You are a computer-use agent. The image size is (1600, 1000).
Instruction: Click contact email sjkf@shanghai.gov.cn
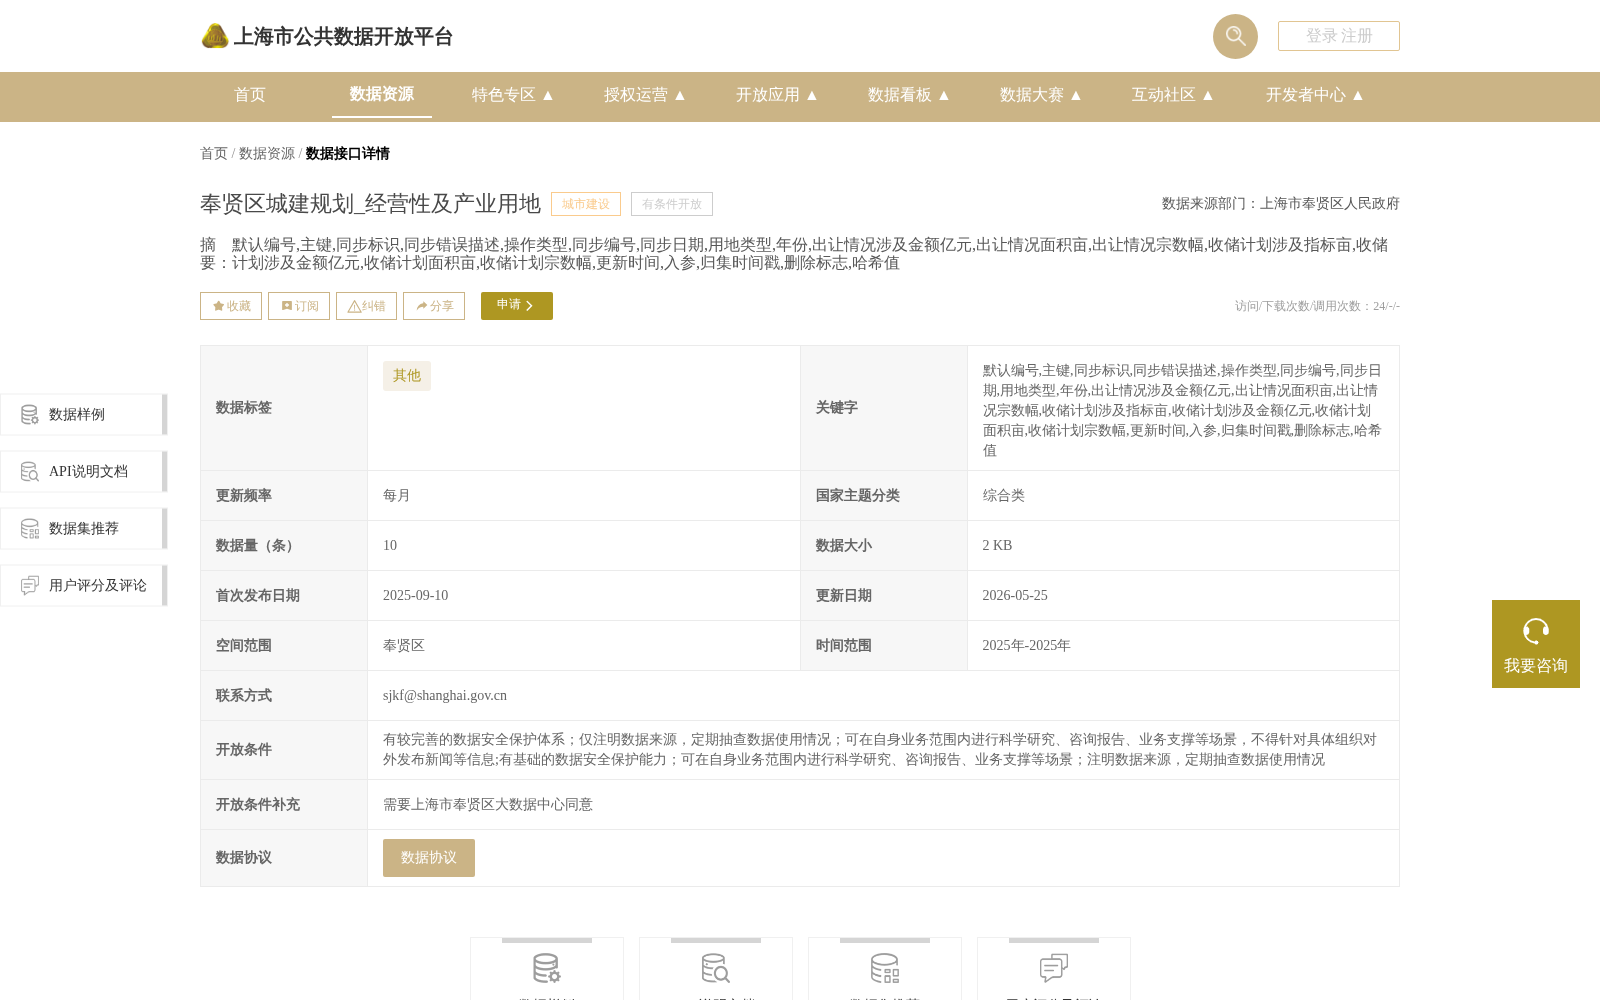(445, 696)
